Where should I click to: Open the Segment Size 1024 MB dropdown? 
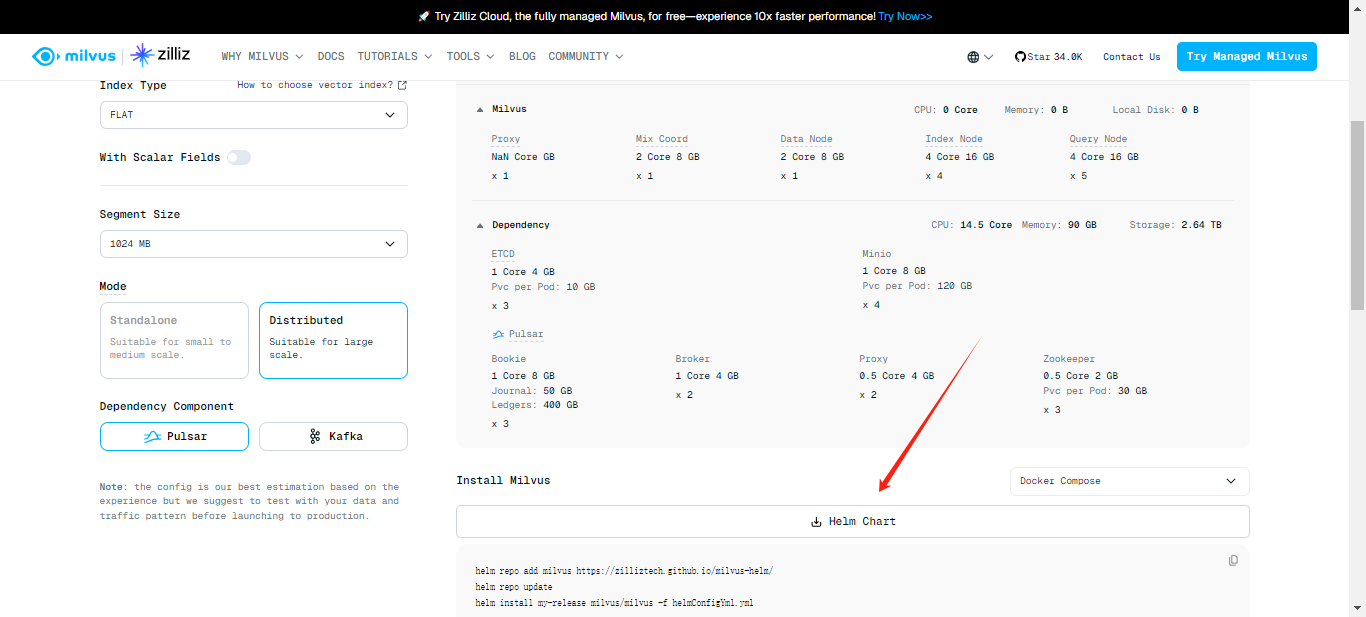pyautogui.click(x=253, y=244)
